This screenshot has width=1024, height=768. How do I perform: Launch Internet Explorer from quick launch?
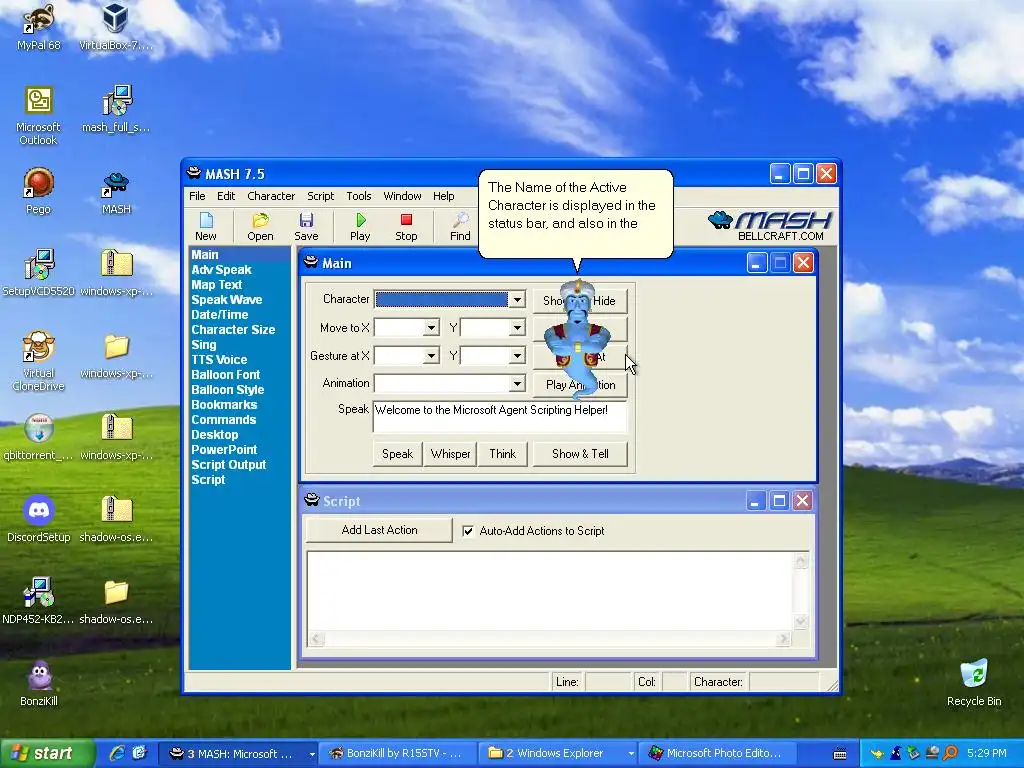(117, 753)
